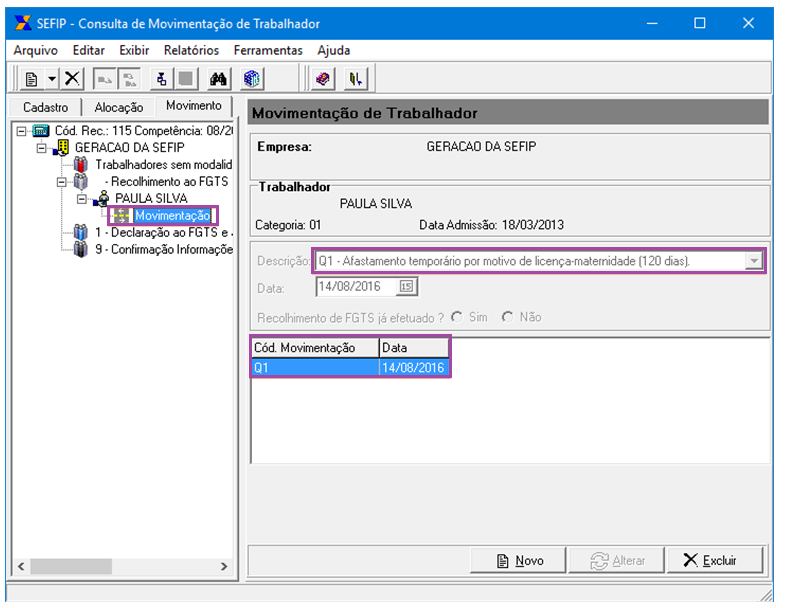Click the Alterar button
This screenshot has width=791, height=608.
pos(616,561)
